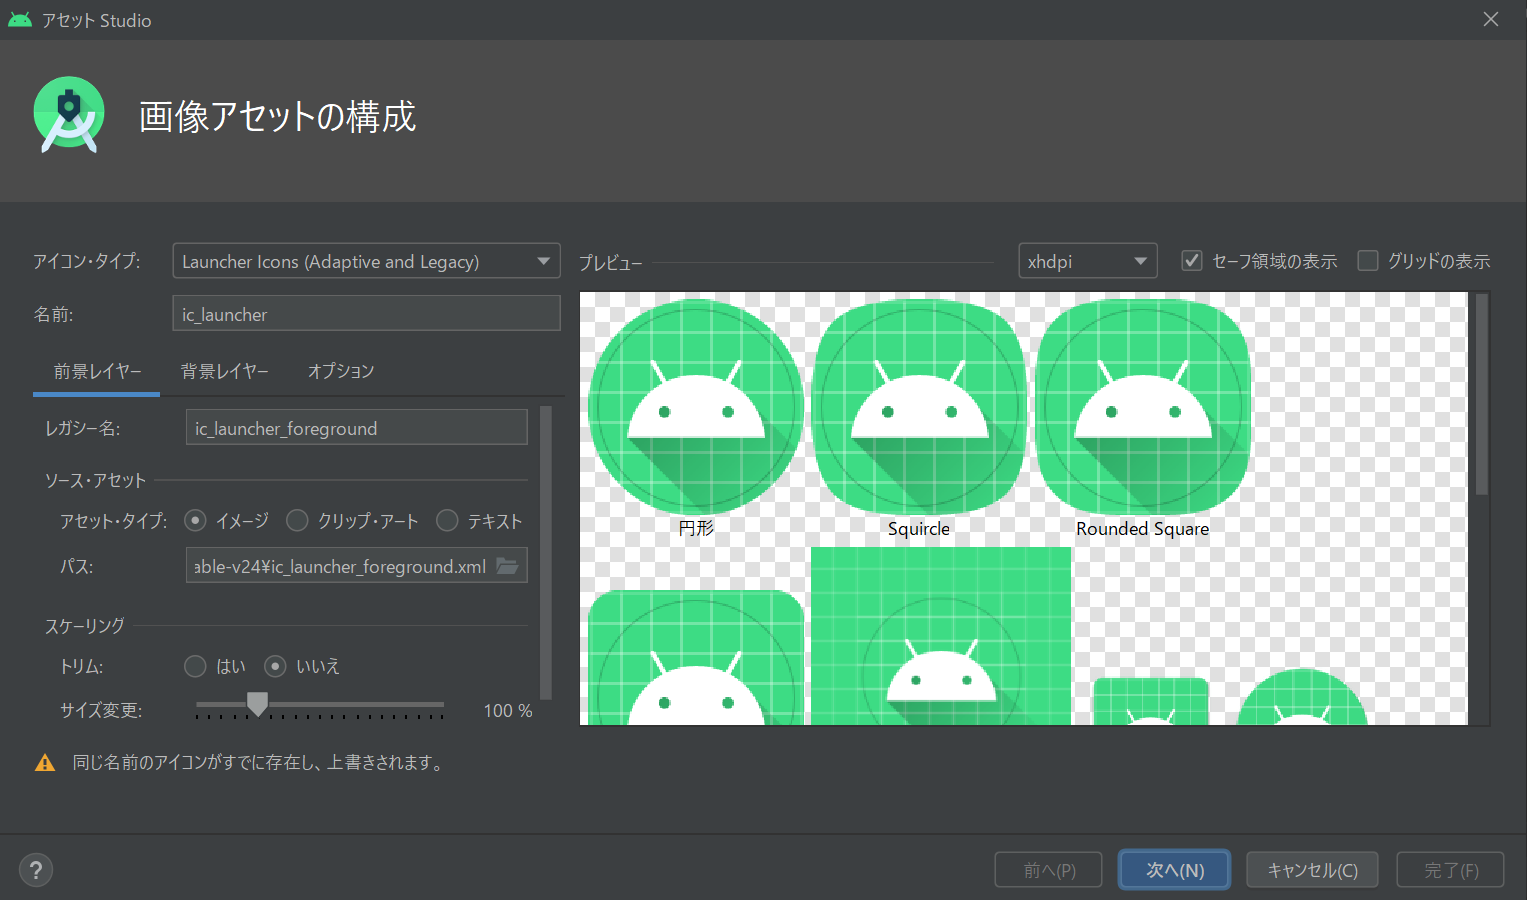
Task: Open the xhdpi density dropdown
Action: (x=1088, y=261)
